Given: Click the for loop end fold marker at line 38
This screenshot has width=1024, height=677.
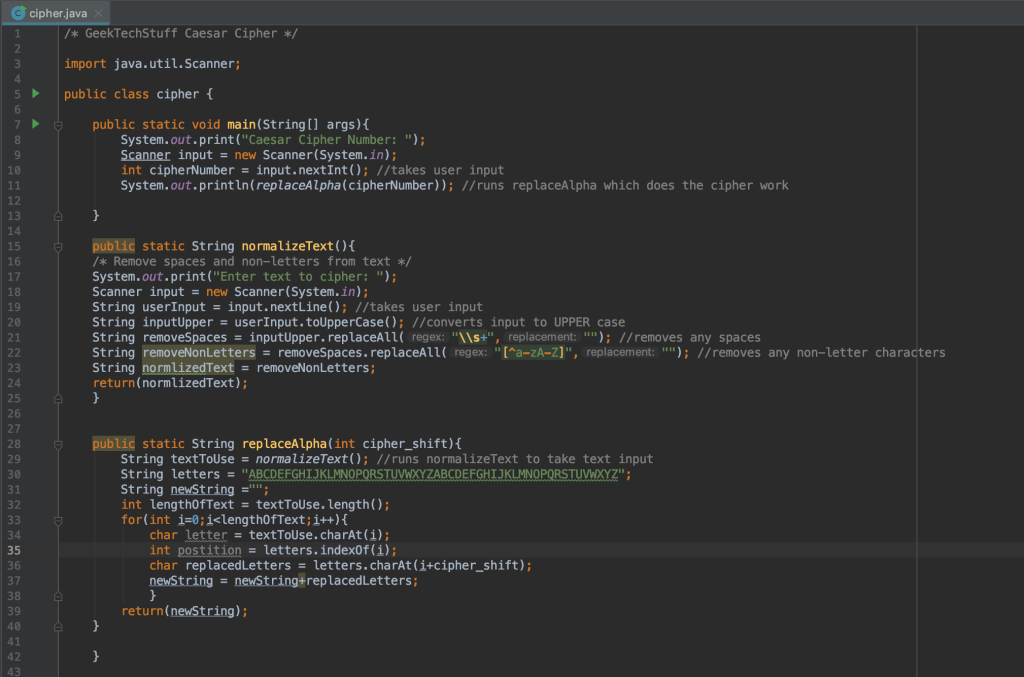Looking at the screenshot, I should click(58, 596).
